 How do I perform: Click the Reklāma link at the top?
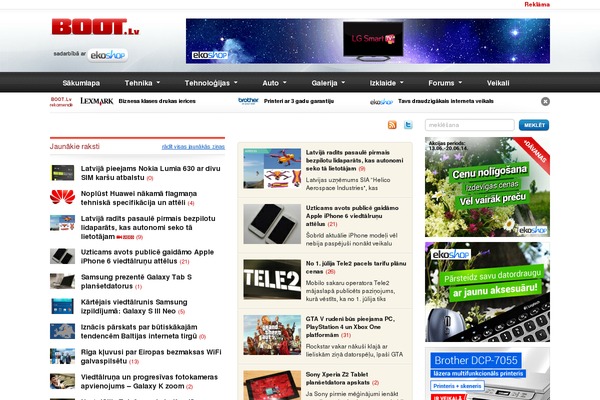tap(537, 5)
